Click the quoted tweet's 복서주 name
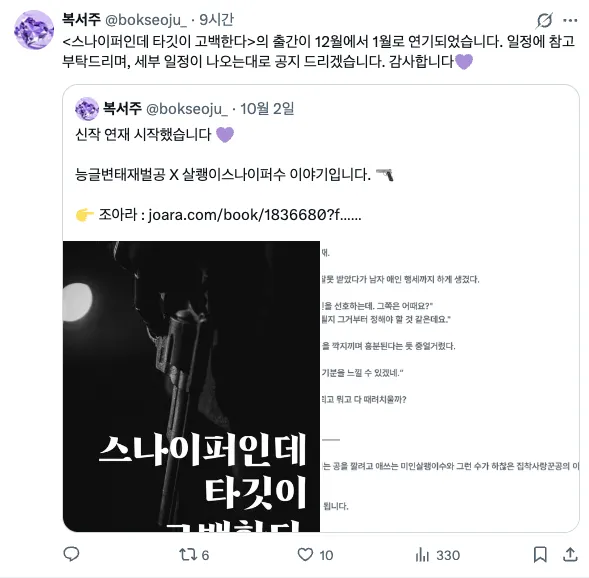Viewport: 589px width, 578px height. coord(122,109)
